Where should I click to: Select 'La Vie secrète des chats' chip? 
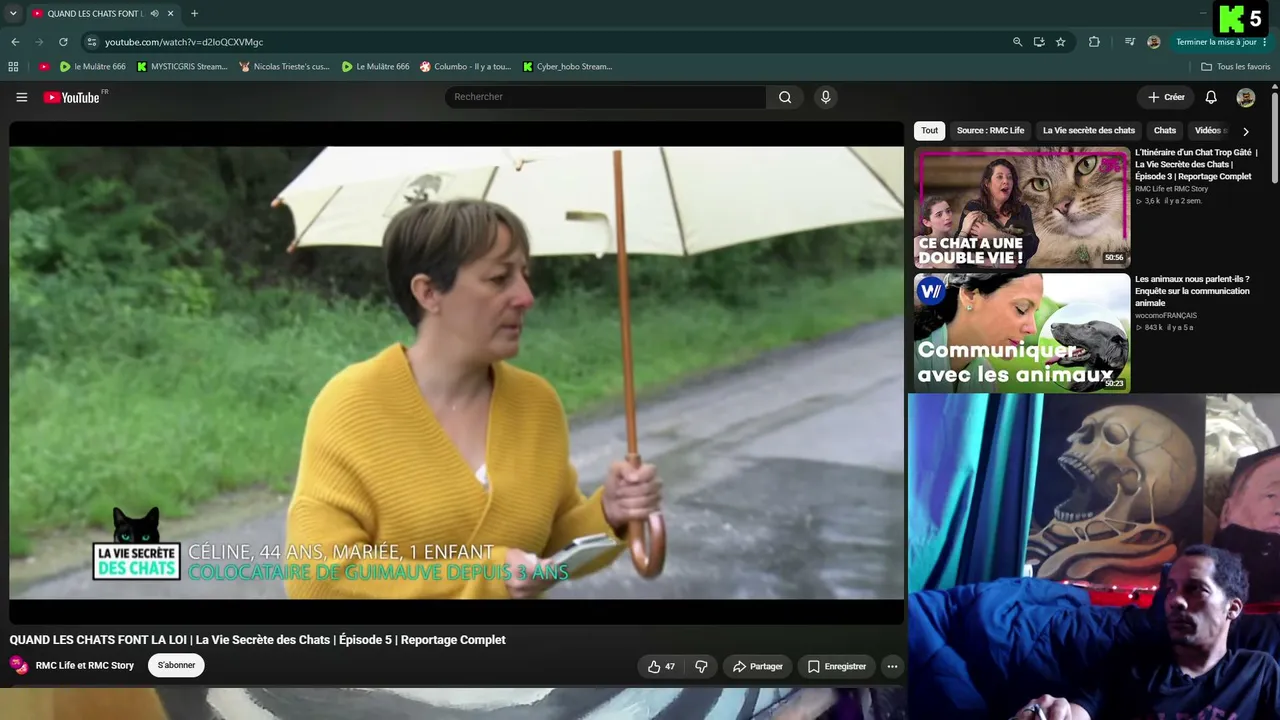point(1089,131)
